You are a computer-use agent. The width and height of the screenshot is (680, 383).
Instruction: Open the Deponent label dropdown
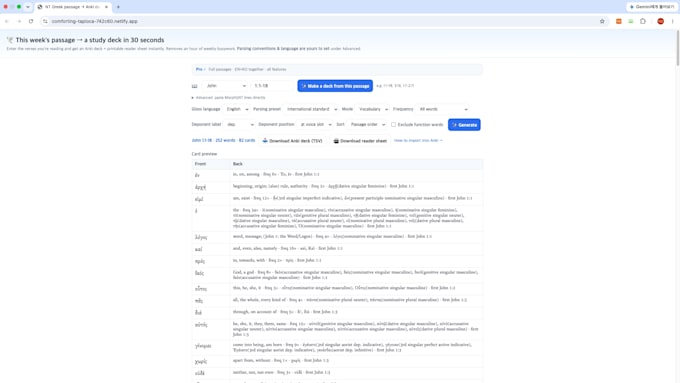(x=239, y=124)
